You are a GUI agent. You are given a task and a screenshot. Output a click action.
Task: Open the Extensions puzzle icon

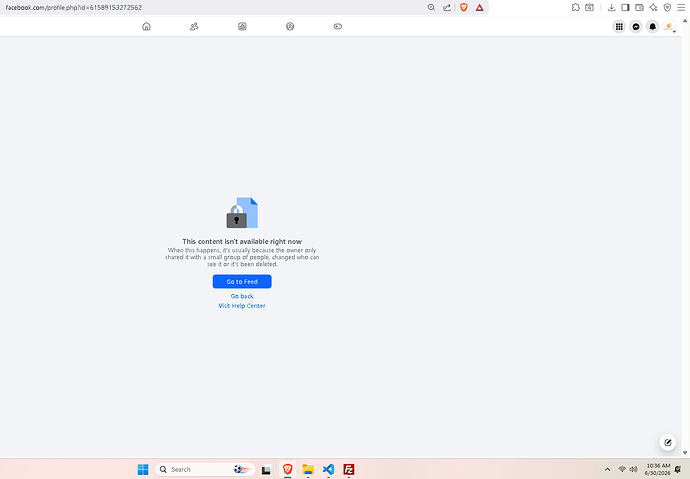tap(576, 7)
